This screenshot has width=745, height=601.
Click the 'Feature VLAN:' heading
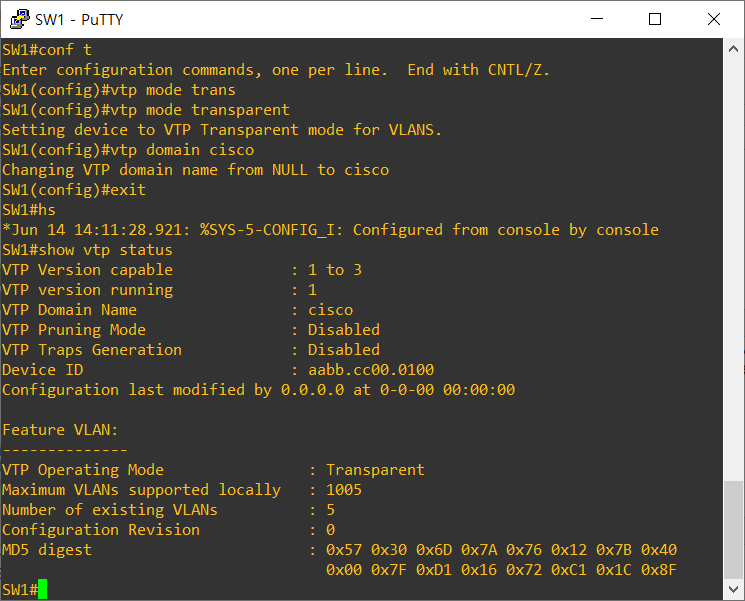pos(60,429)
